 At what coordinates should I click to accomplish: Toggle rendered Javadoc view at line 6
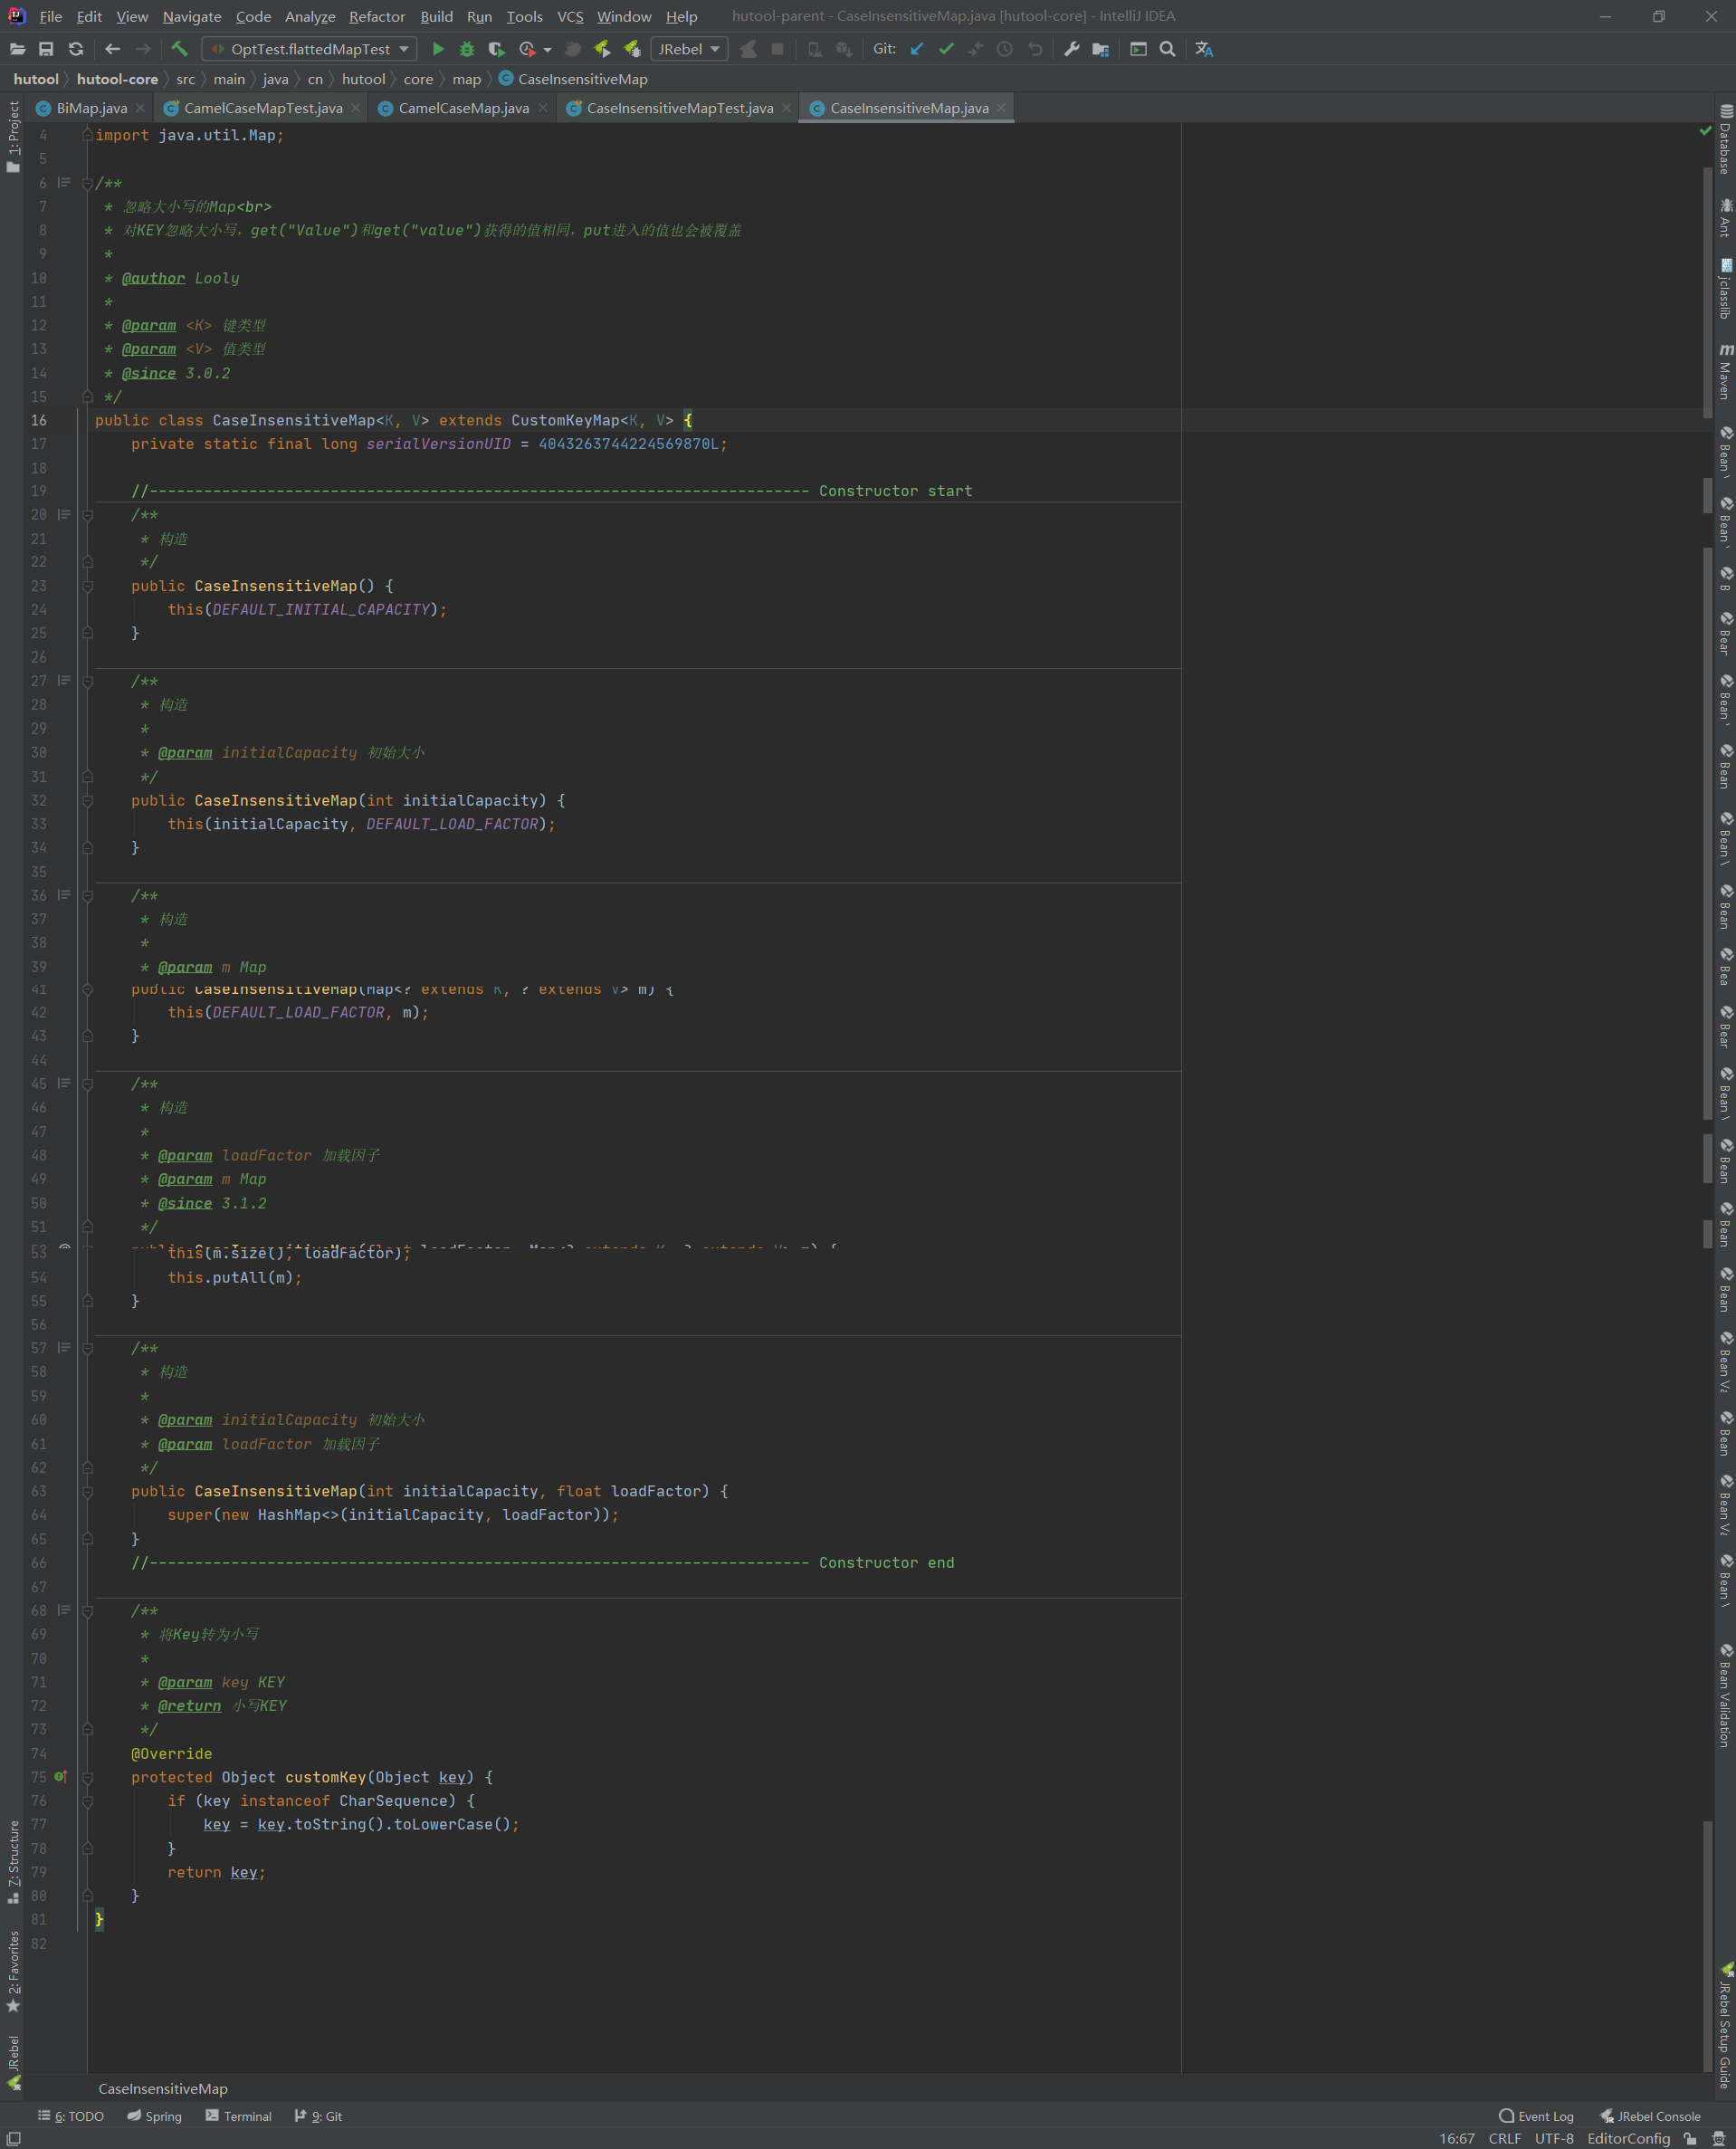pos(64,183)
